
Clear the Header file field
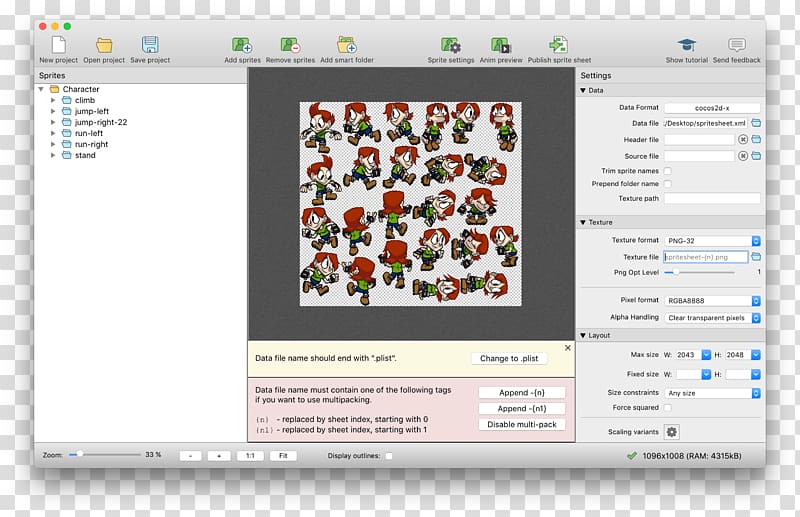(743, 139)
